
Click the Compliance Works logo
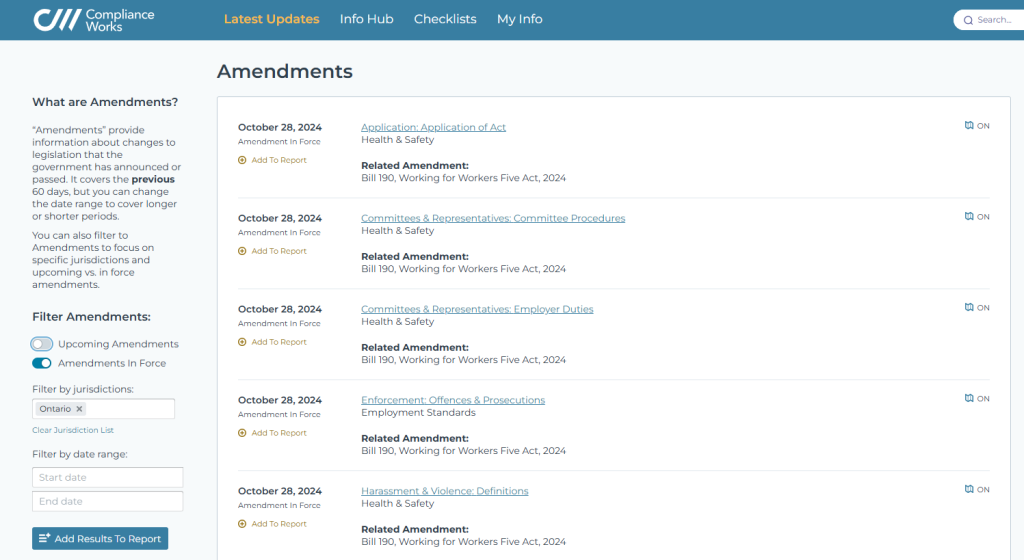[x=94, y=20]
